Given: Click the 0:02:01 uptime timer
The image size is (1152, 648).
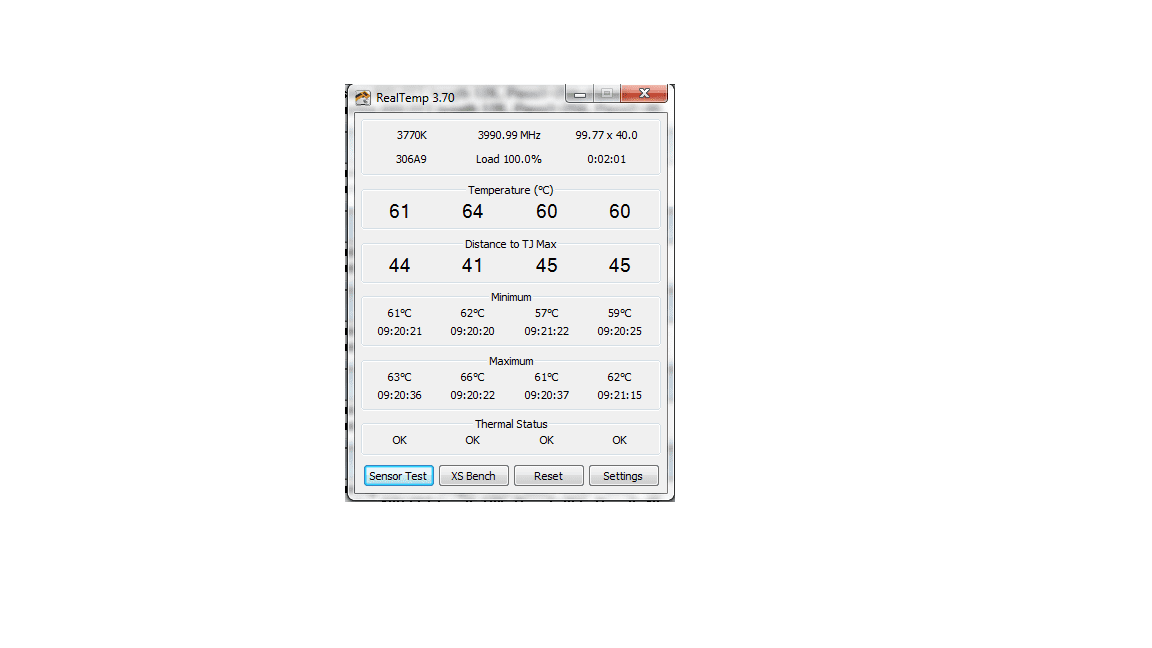Looking at the screenshot, I should tap(606, 159).
